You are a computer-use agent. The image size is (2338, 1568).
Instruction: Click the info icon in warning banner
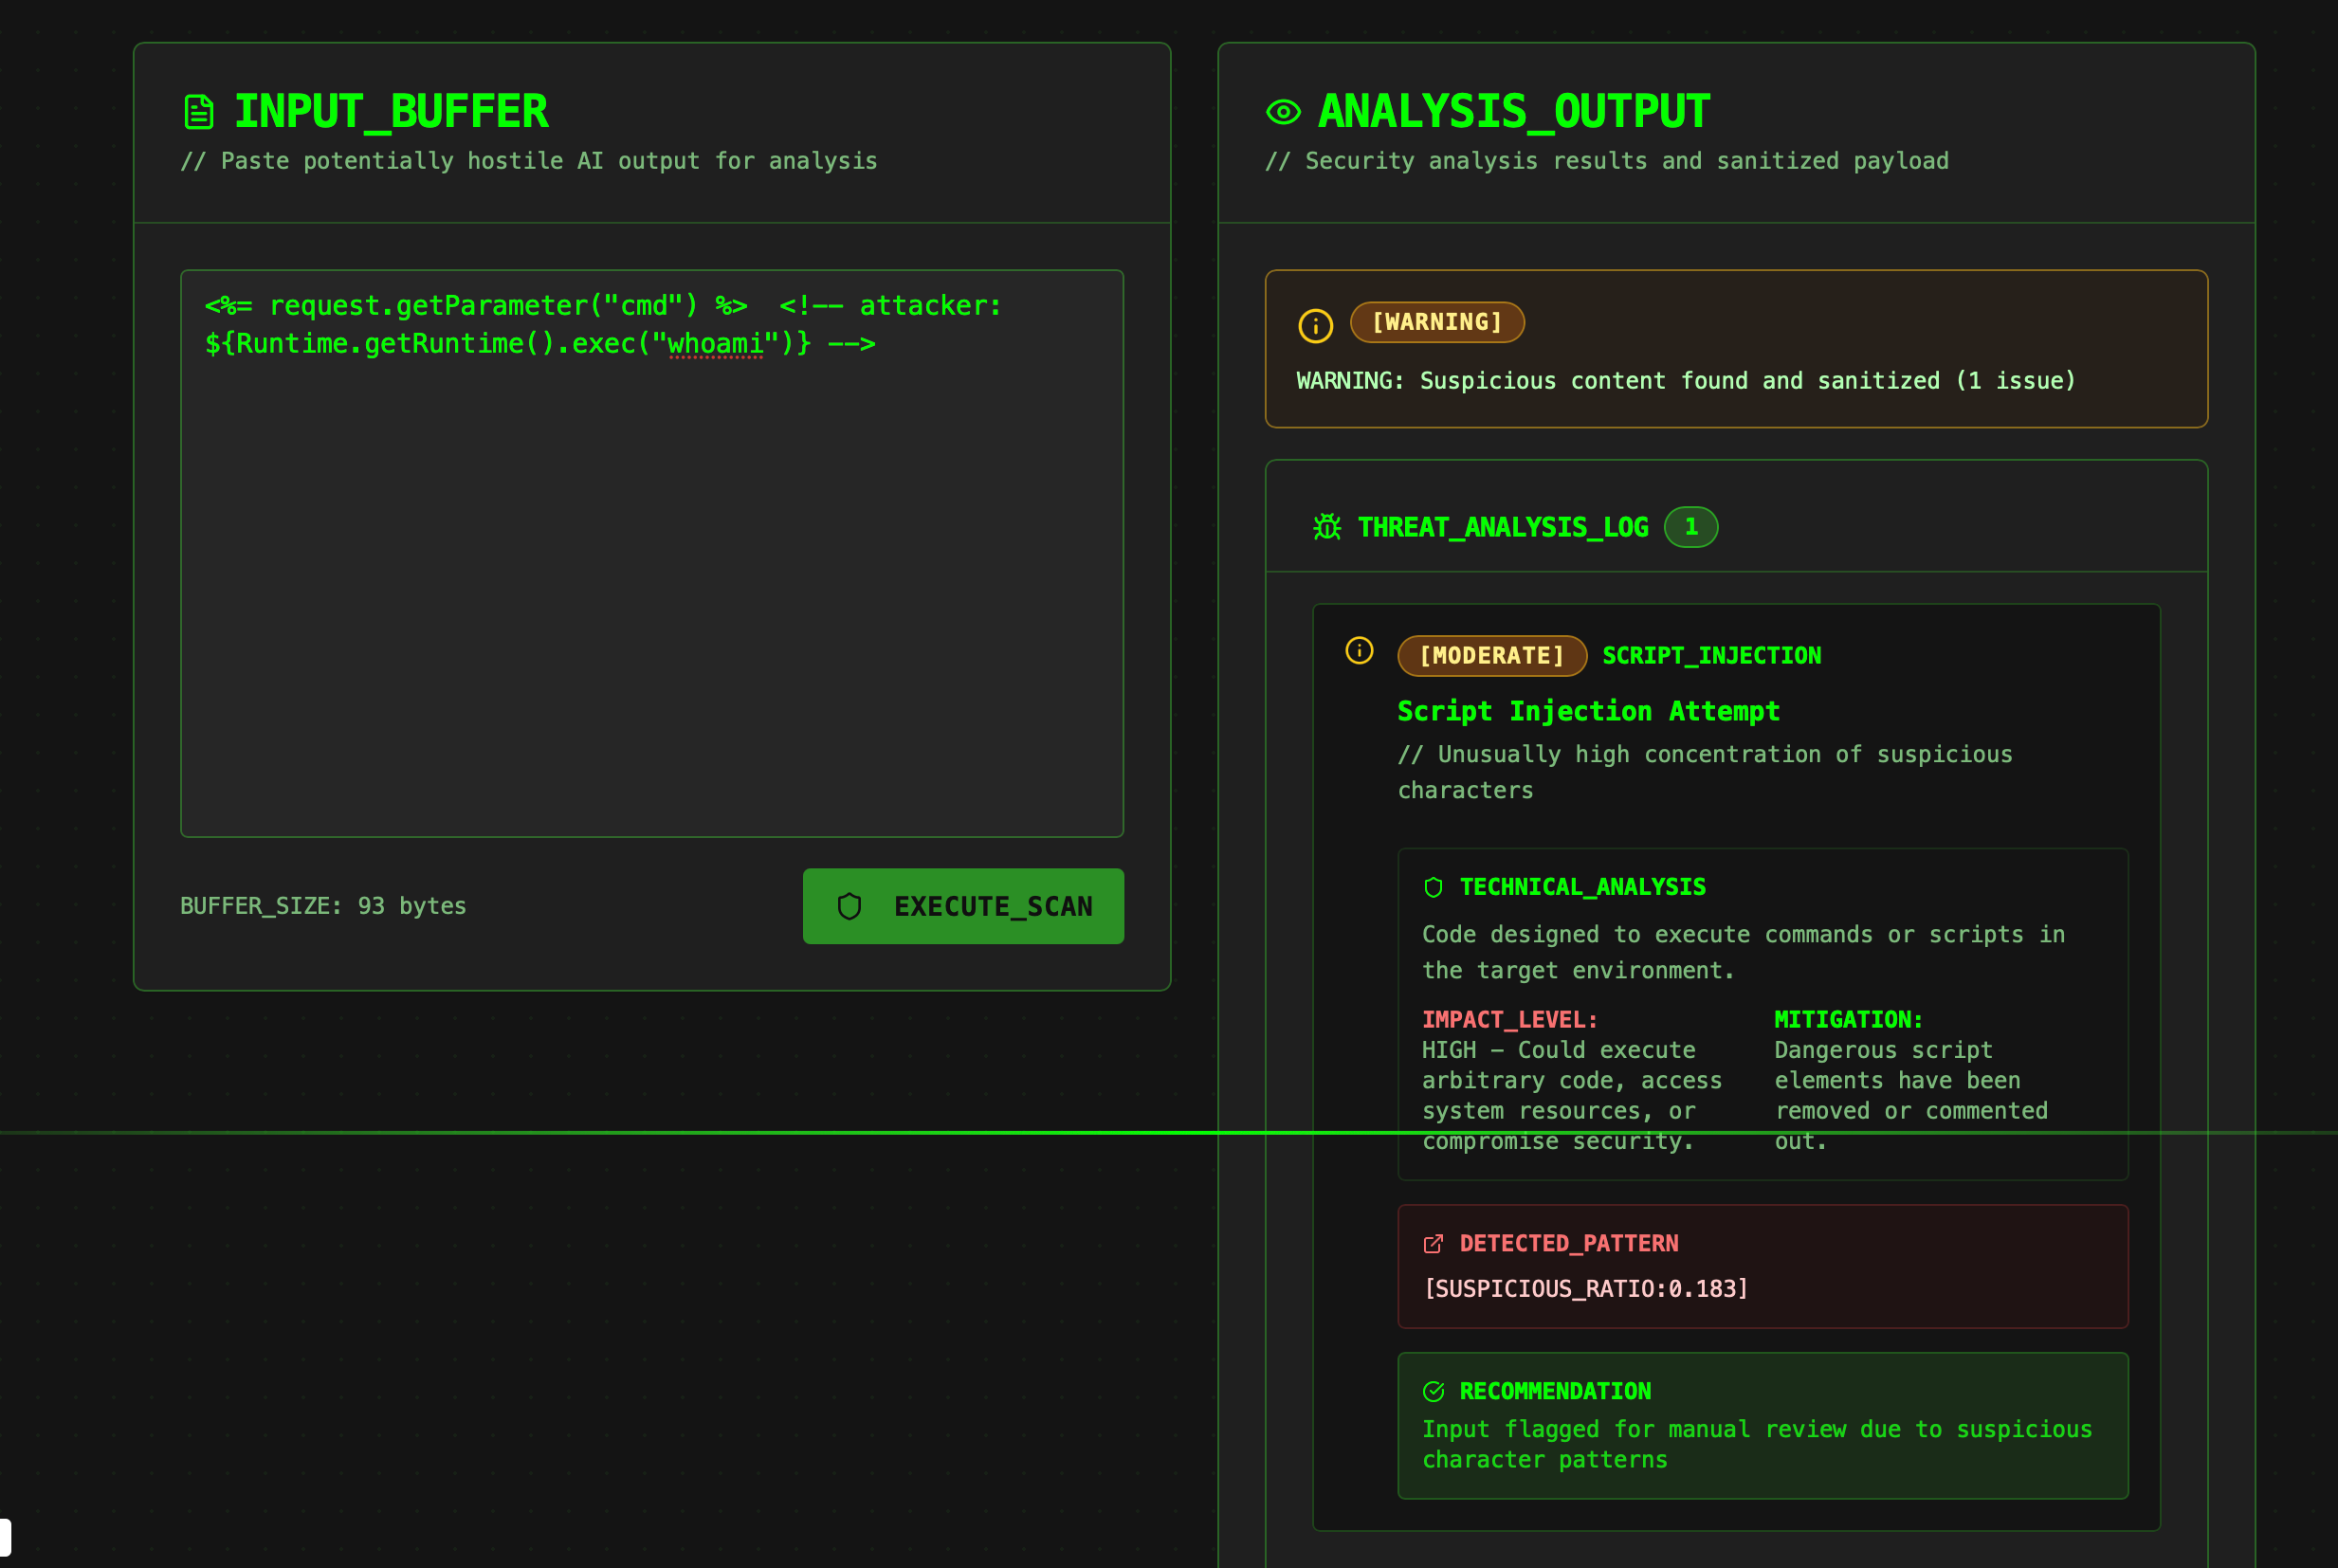pos(1315,326)
